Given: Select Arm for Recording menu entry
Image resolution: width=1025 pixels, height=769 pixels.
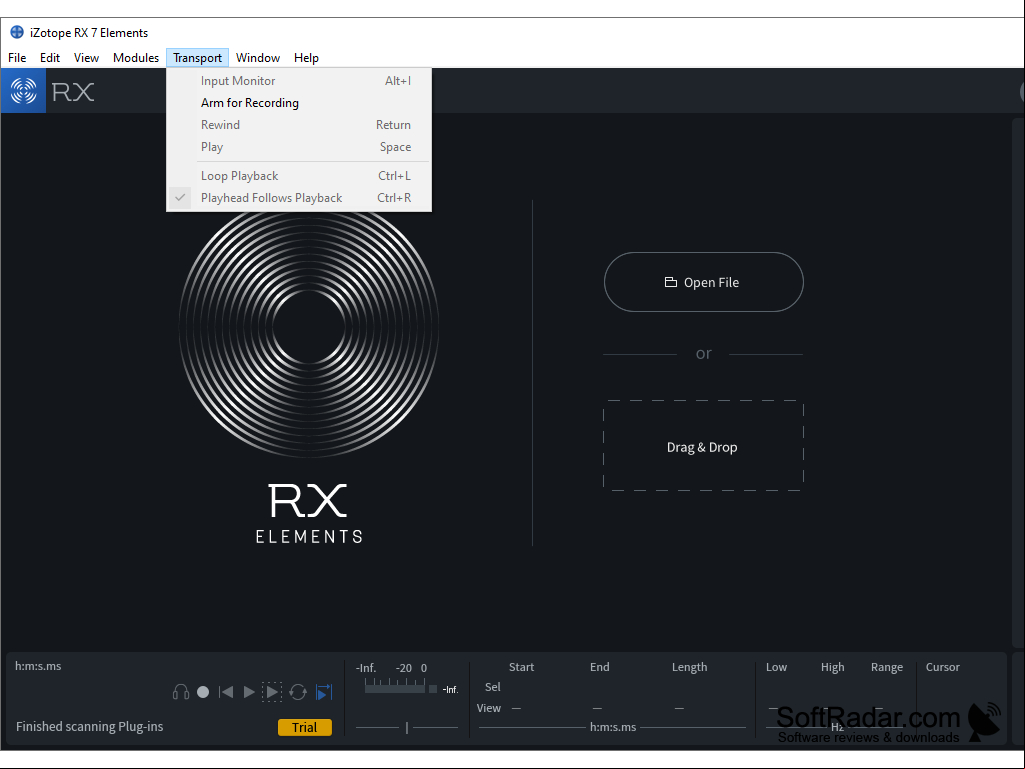Looking at the screenshot, I should [299, 103].
